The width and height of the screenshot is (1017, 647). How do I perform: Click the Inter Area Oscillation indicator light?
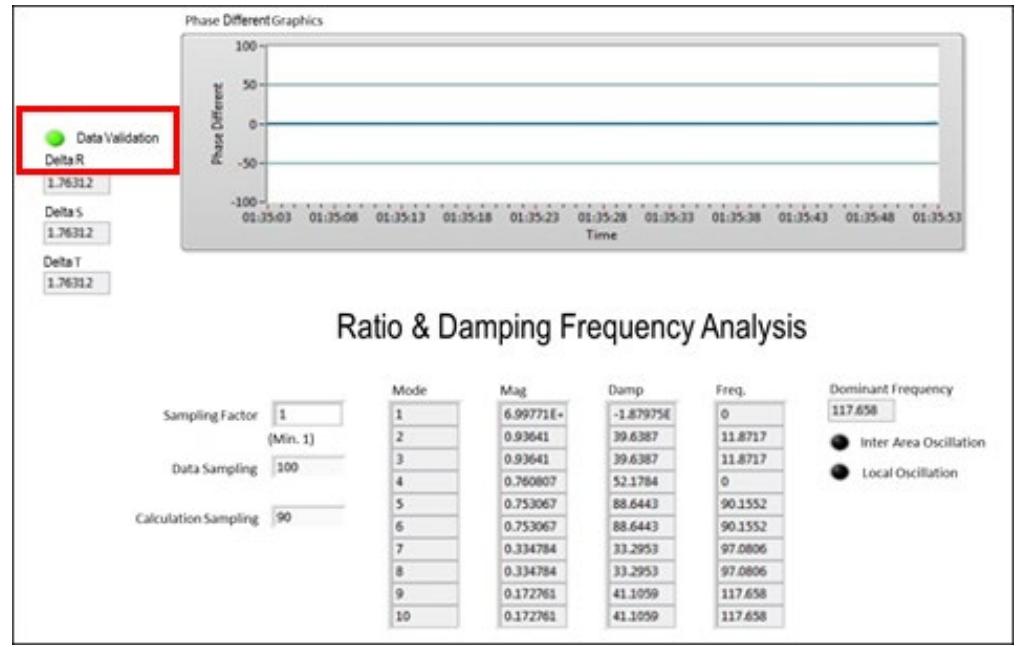840,442
